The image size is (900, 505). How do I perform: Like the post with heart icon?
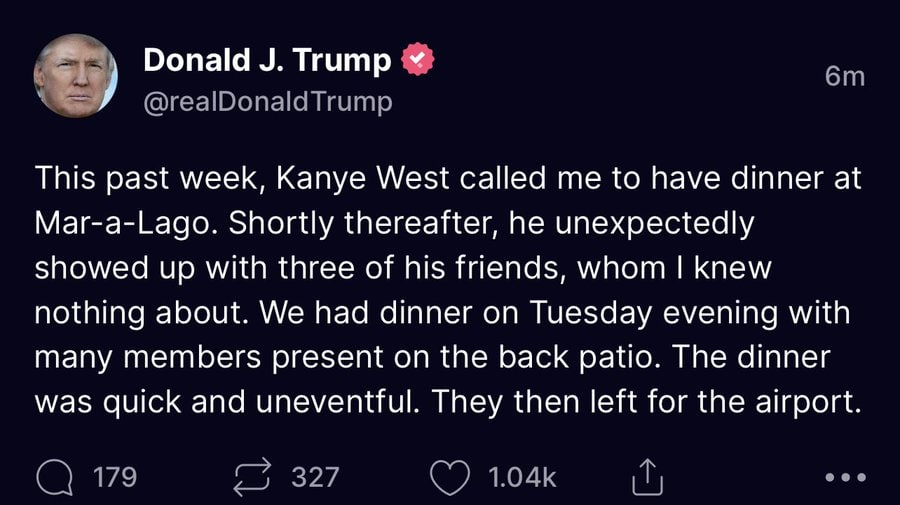(449, 477)
